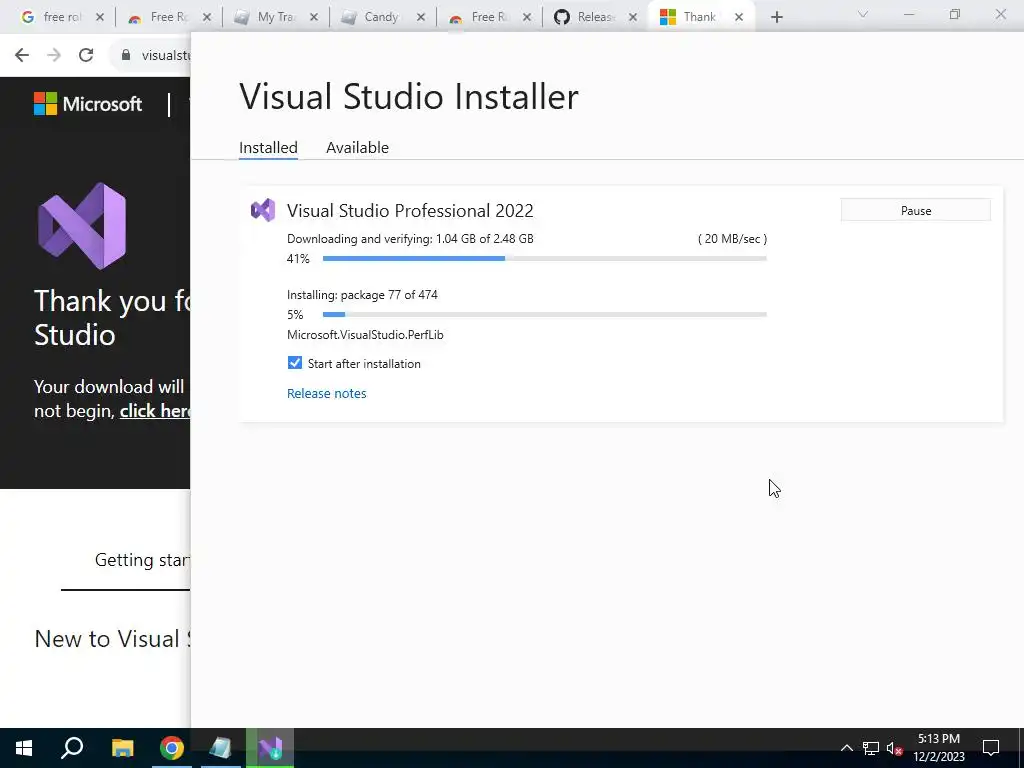Click the muted volume icon in tray

coord(894,748)
